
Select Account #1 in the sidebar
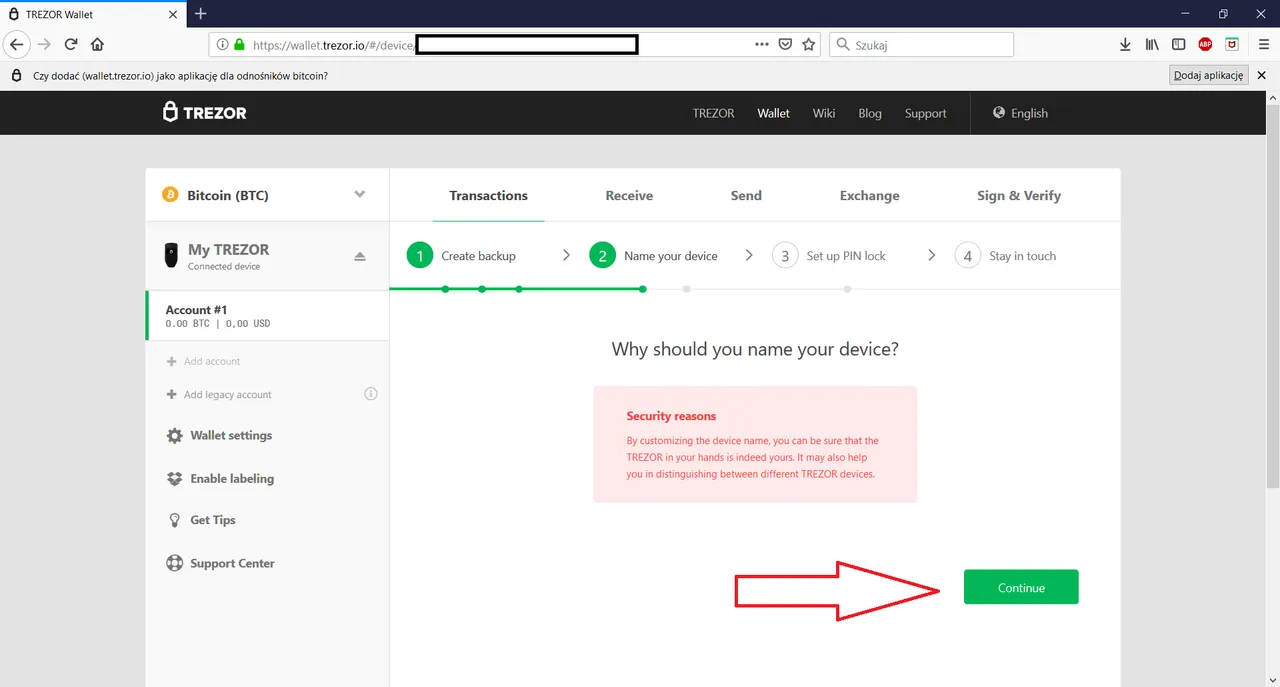[267, 316]
